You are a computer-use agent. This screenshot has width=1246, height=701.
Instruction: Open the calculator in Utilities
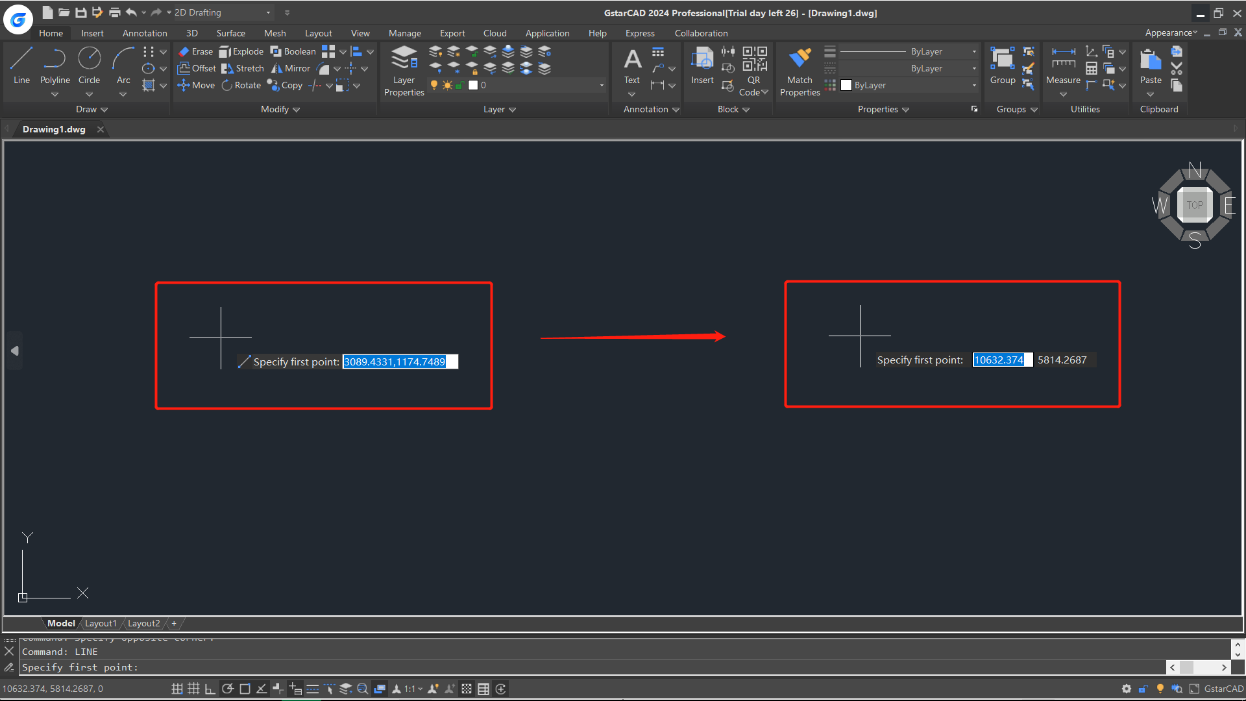[1091, 69]
